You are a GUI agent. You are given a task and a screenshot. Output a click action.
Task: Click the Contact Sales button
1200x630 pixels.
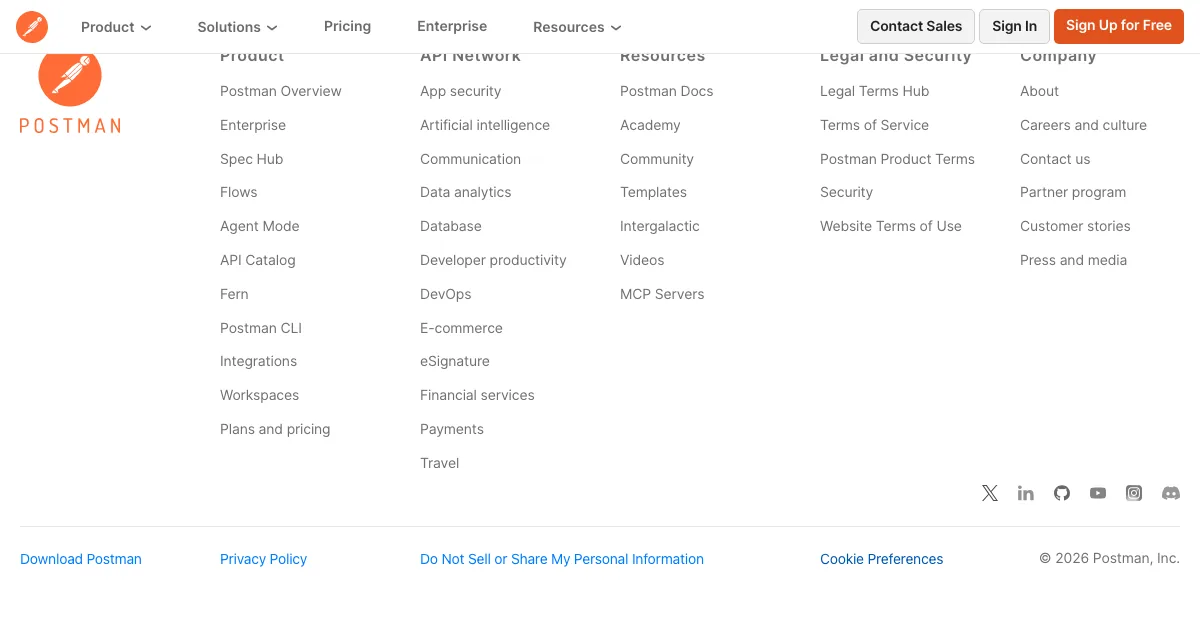click(915, 26)
